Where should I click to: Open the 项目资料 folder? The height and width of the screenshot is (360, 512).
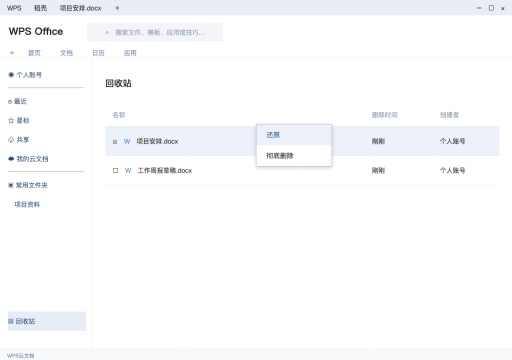click(x=27, y=204)
